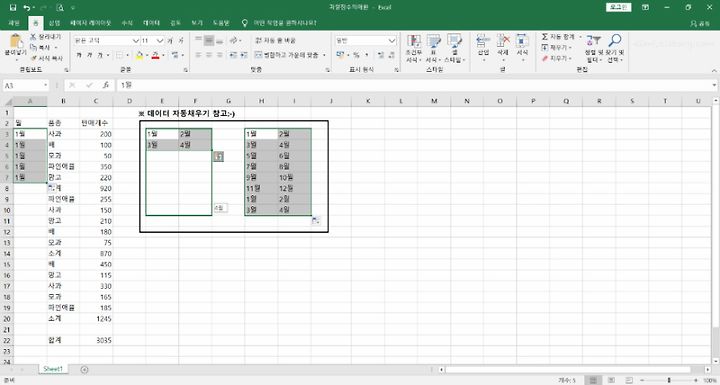Expand font color dropdown arrow
The height and width of the screenshot is (385, 720).
pyautogui.click(x=163, y=55)
